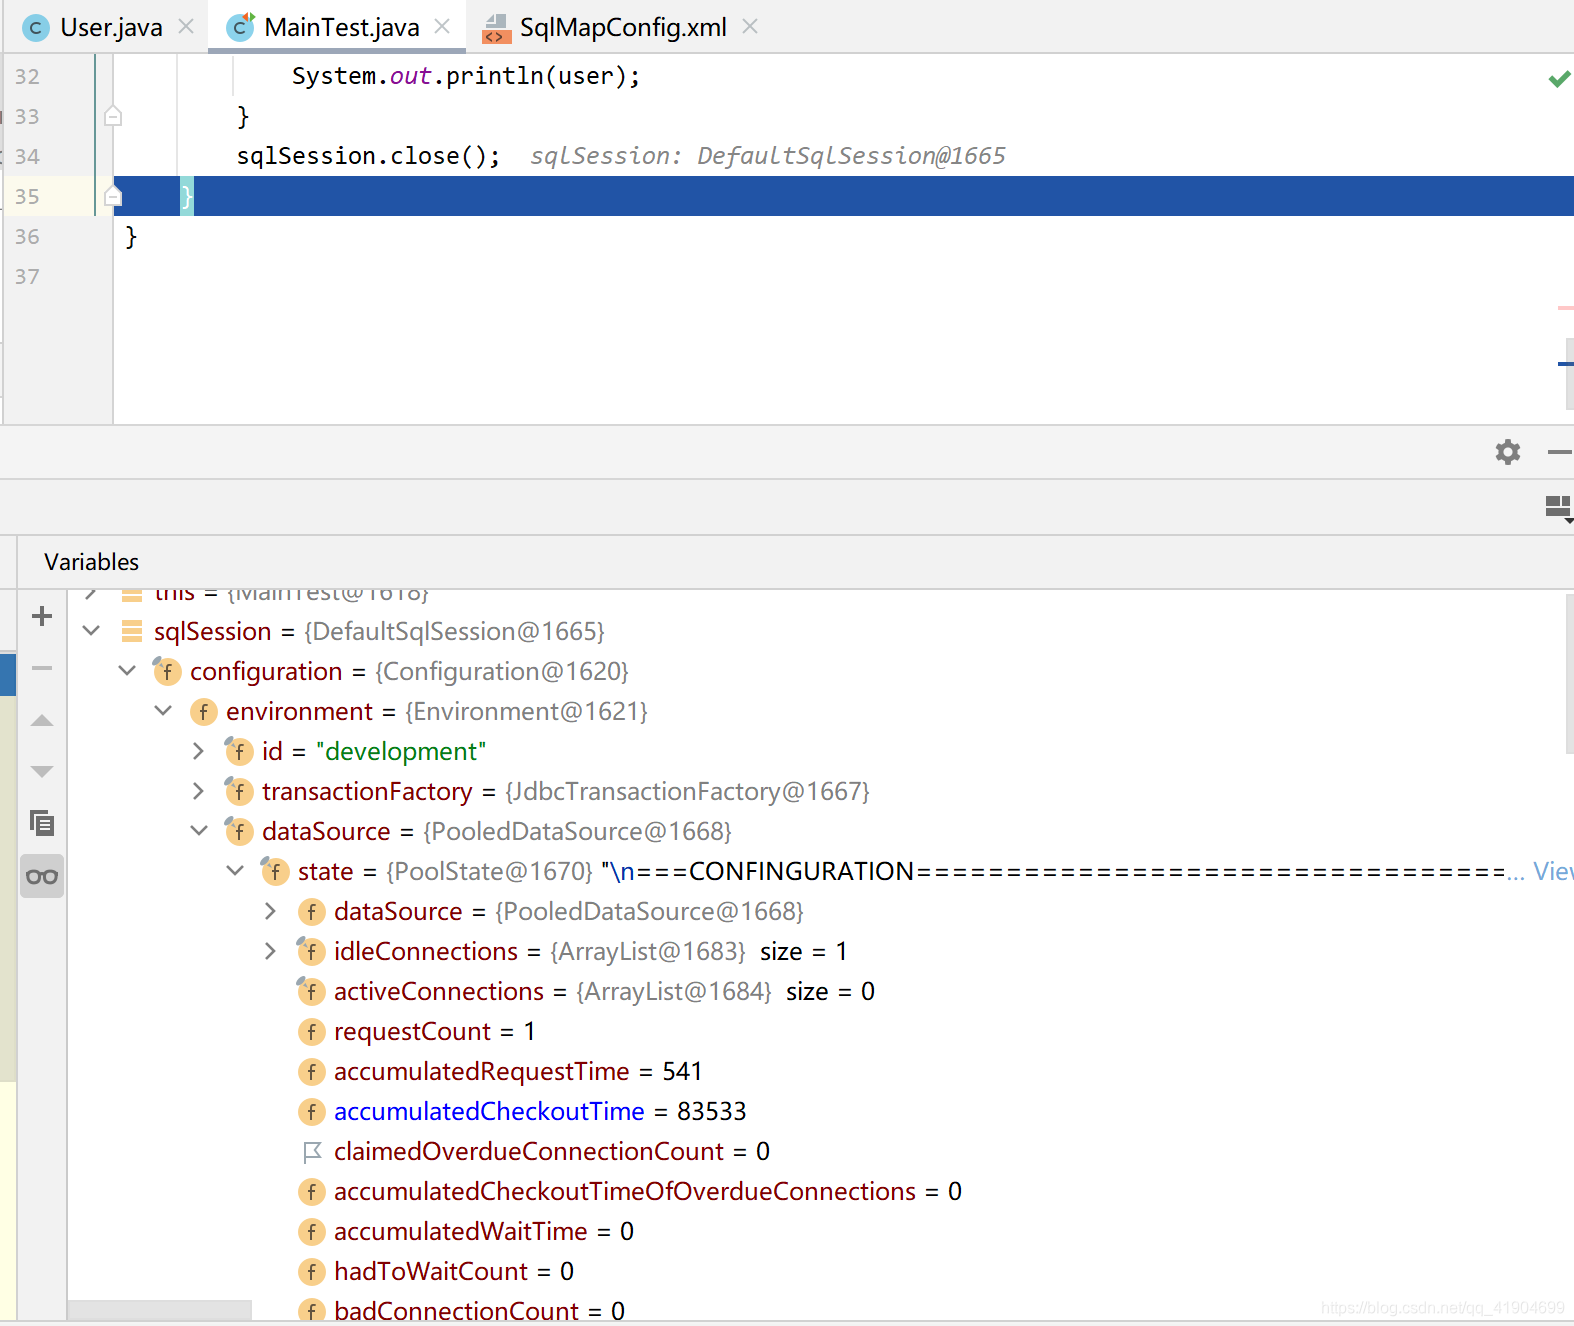1574x1326 pixels.
Task: Add a new watch with plus icon
Action: point(42,616)
